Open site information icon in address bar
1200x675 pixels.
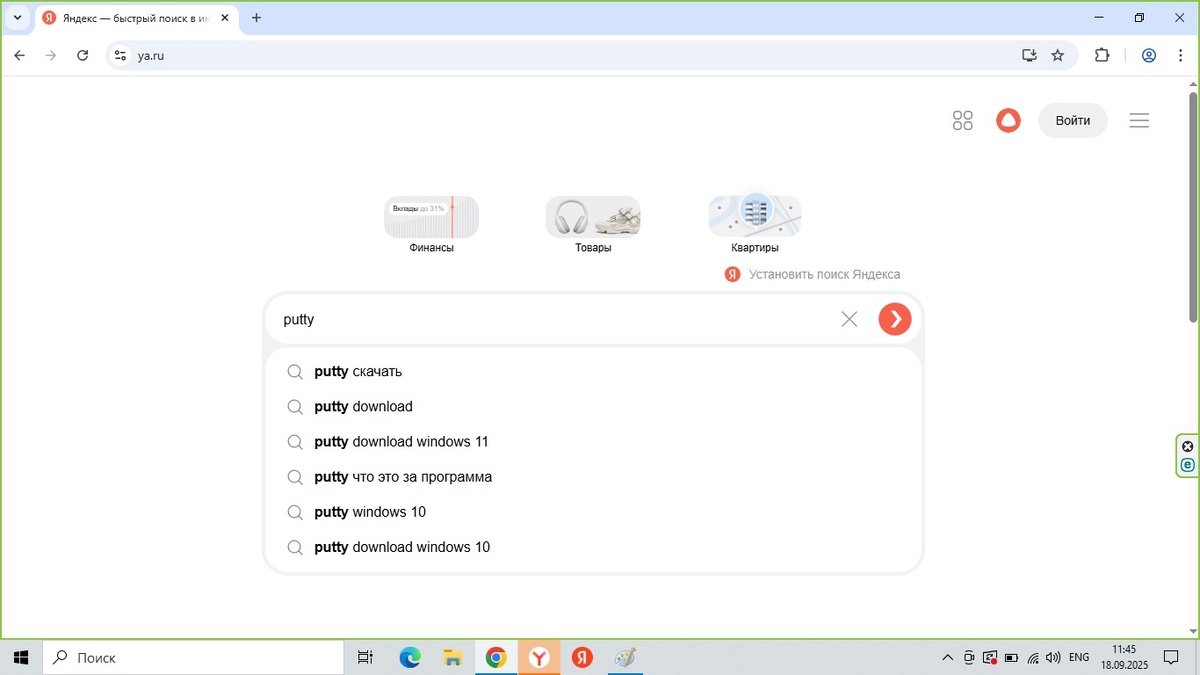click(x=120, y=56)
